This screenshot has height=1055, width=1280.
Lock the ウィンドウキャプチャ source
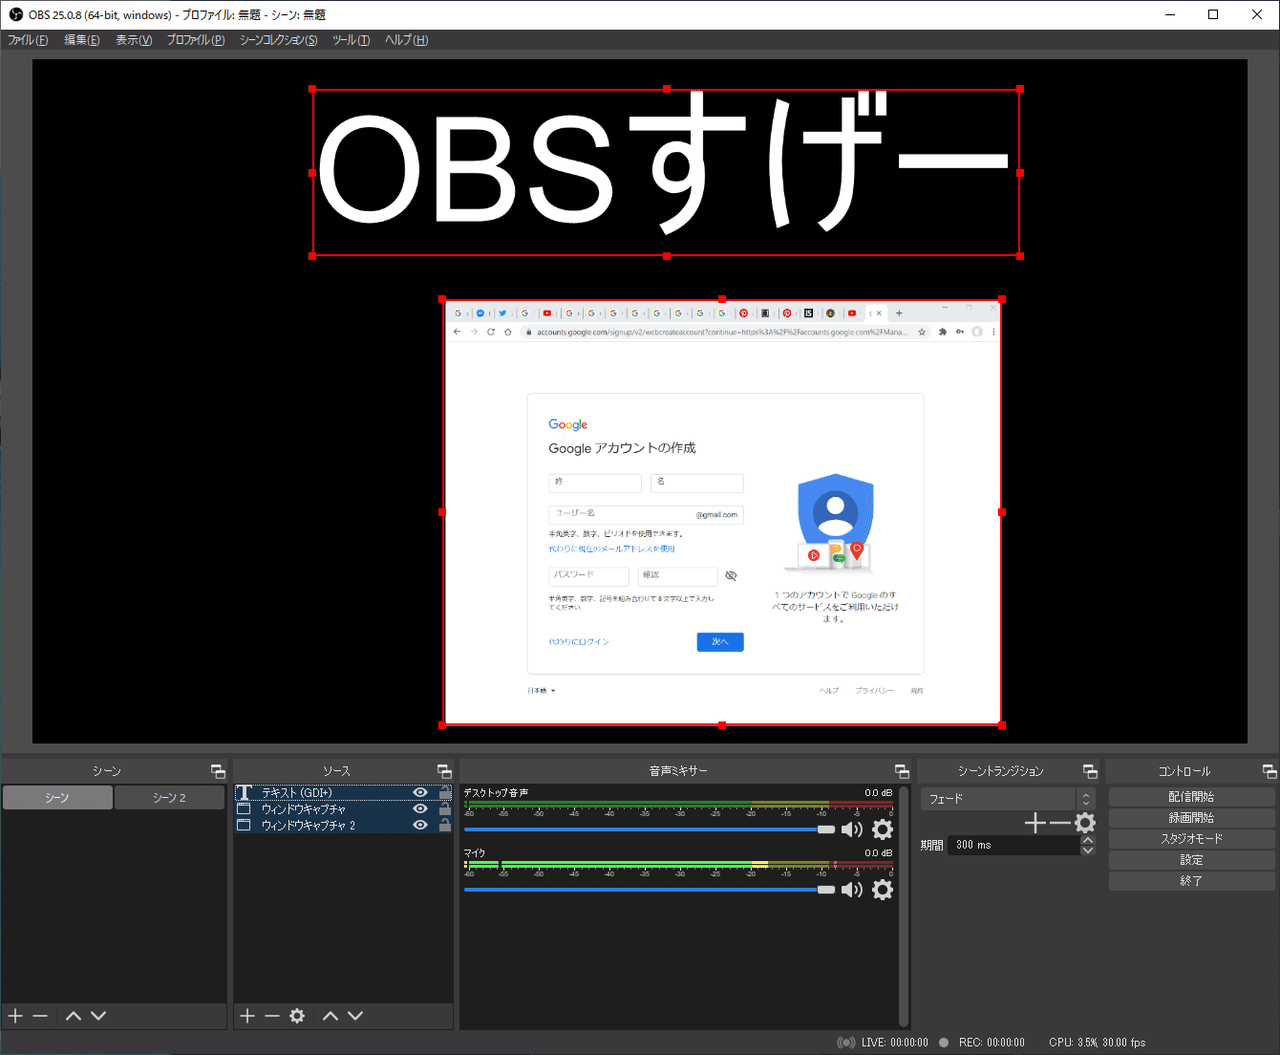pos(445,809)
